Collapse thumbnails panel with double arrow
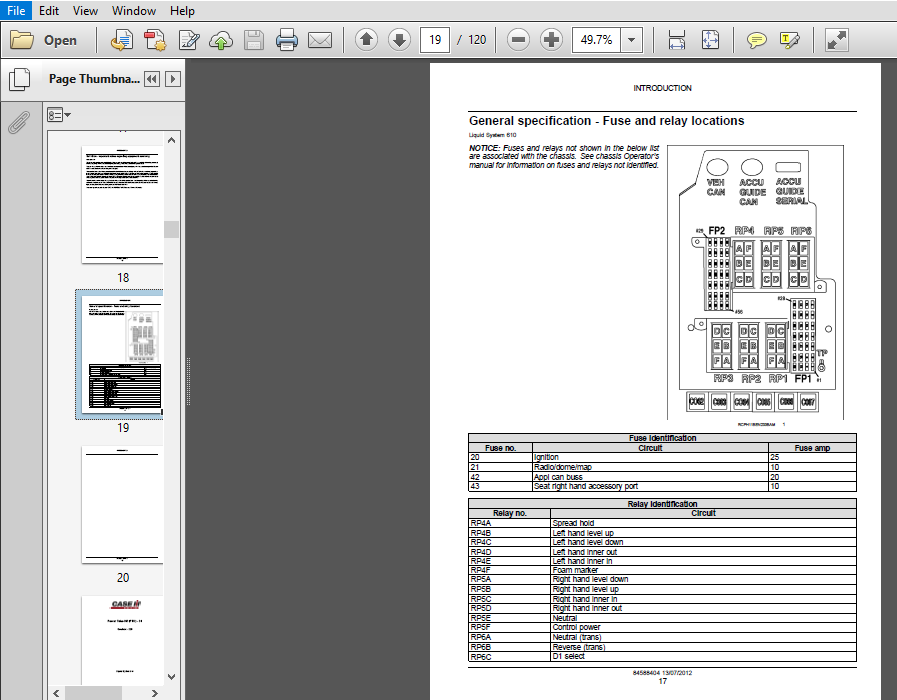The image size is (897, 700). [x=152, y=79]
